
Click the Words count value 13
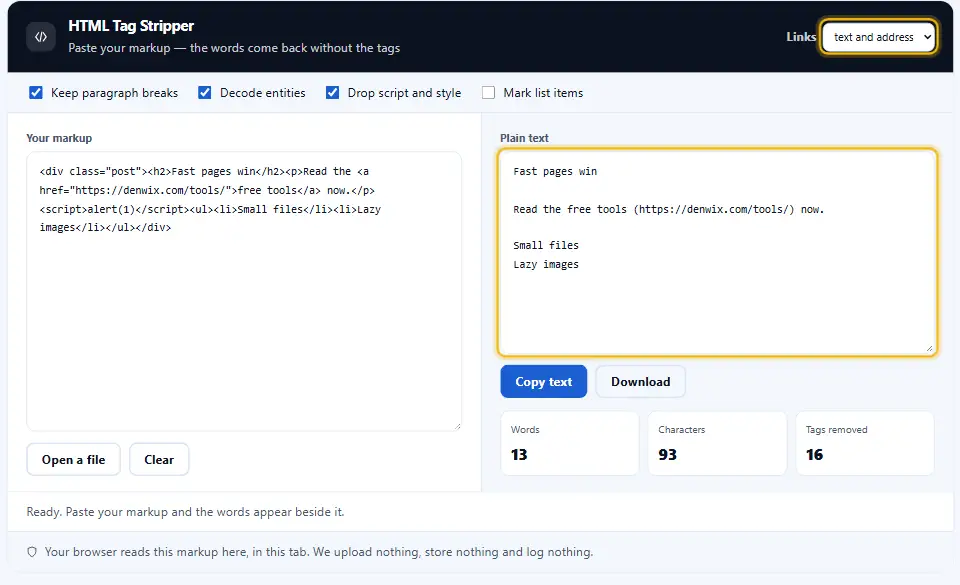coord(519,455)
